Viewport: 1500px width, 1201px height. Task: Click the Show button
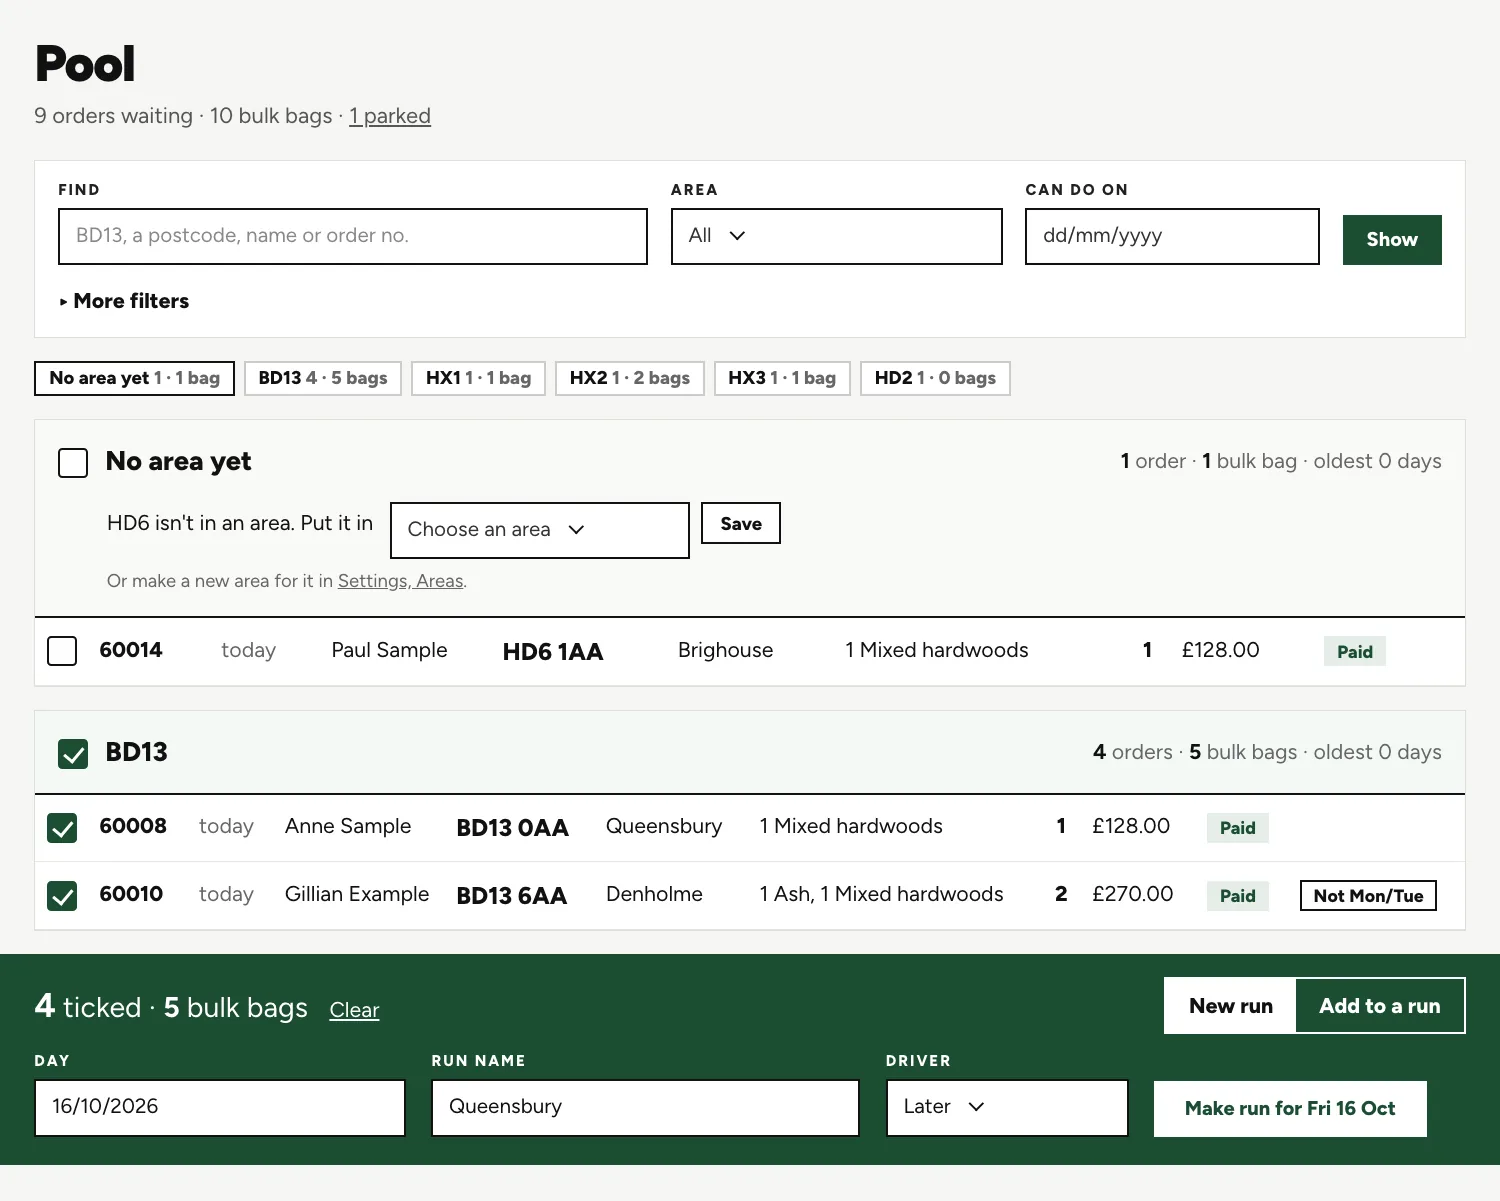1392,240
